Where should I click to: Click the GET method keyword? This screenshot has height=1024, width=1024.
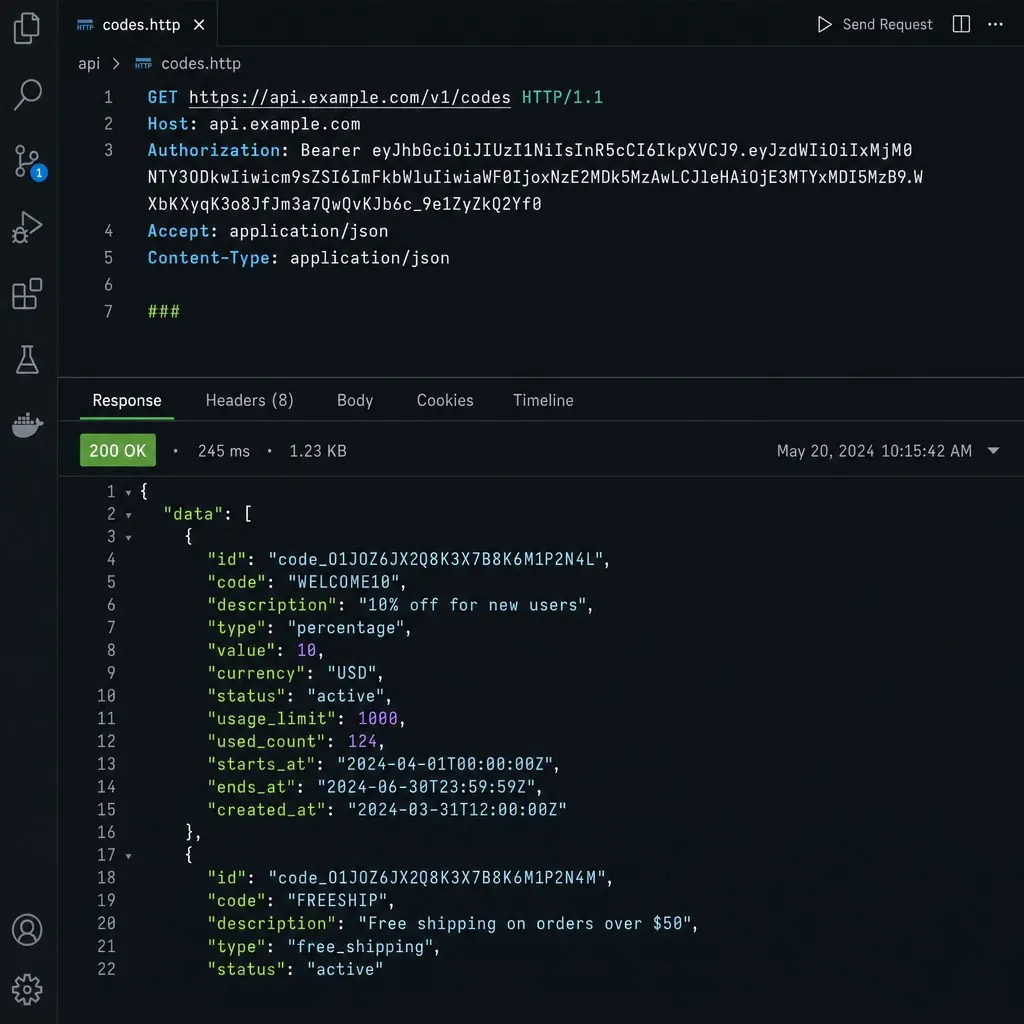(x=163, y=97)
